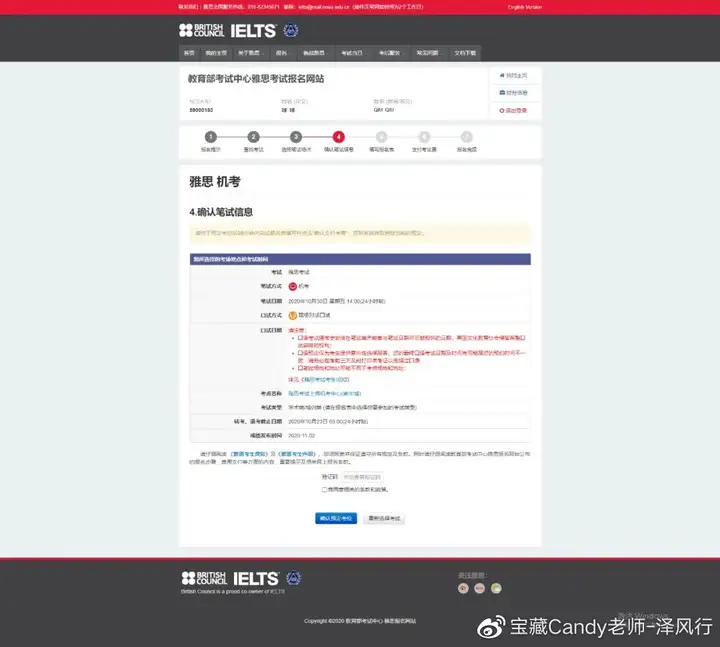Go to step 3 circle in progress bar
This screenshot has height=647, width=720.
coord(296,137)
